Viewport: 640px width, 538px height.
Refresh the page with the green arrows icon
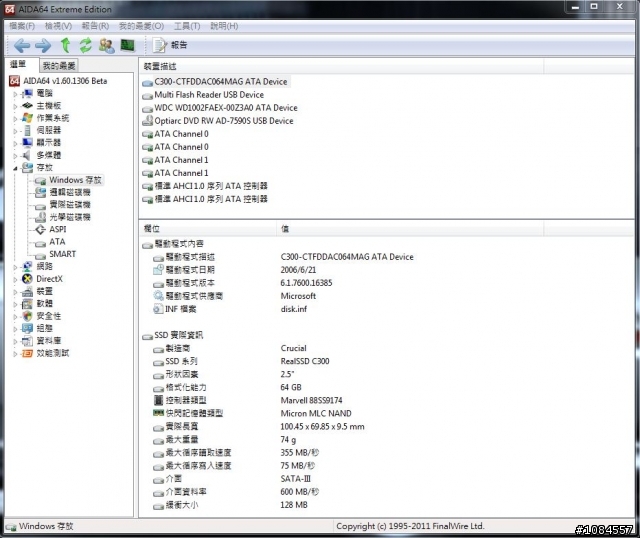point(85,45)
